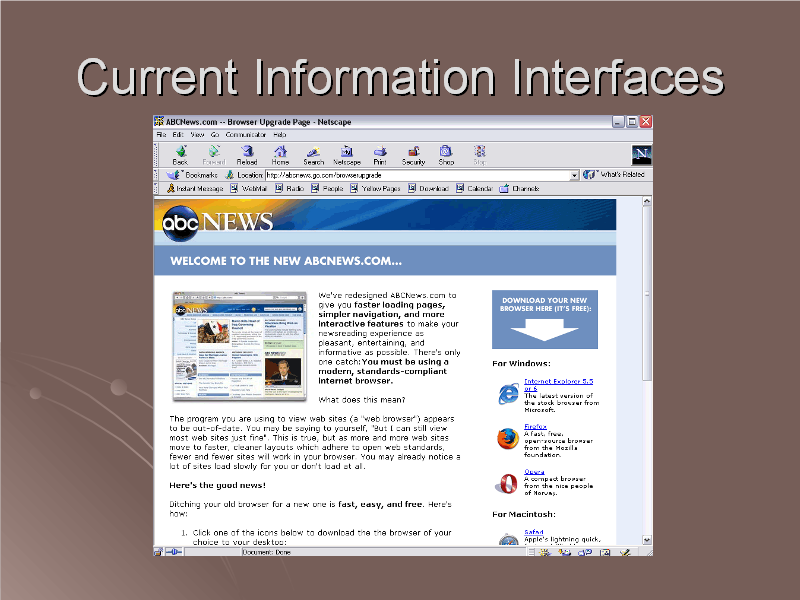Viewport: 800px width, 600px height.
Task: Click the 'For Macintosh:' heading
Action: pos(524,514)
